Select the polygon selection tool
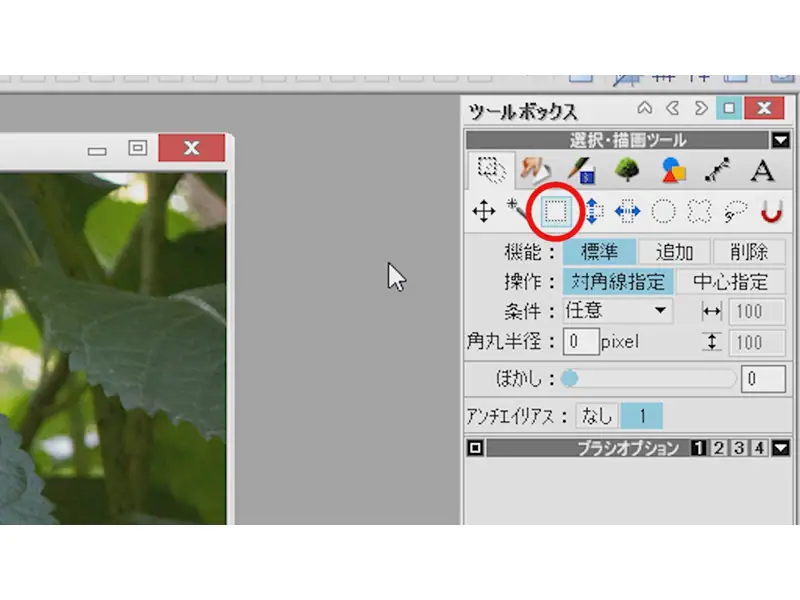800x600 pixels. (x=701, y=211)
